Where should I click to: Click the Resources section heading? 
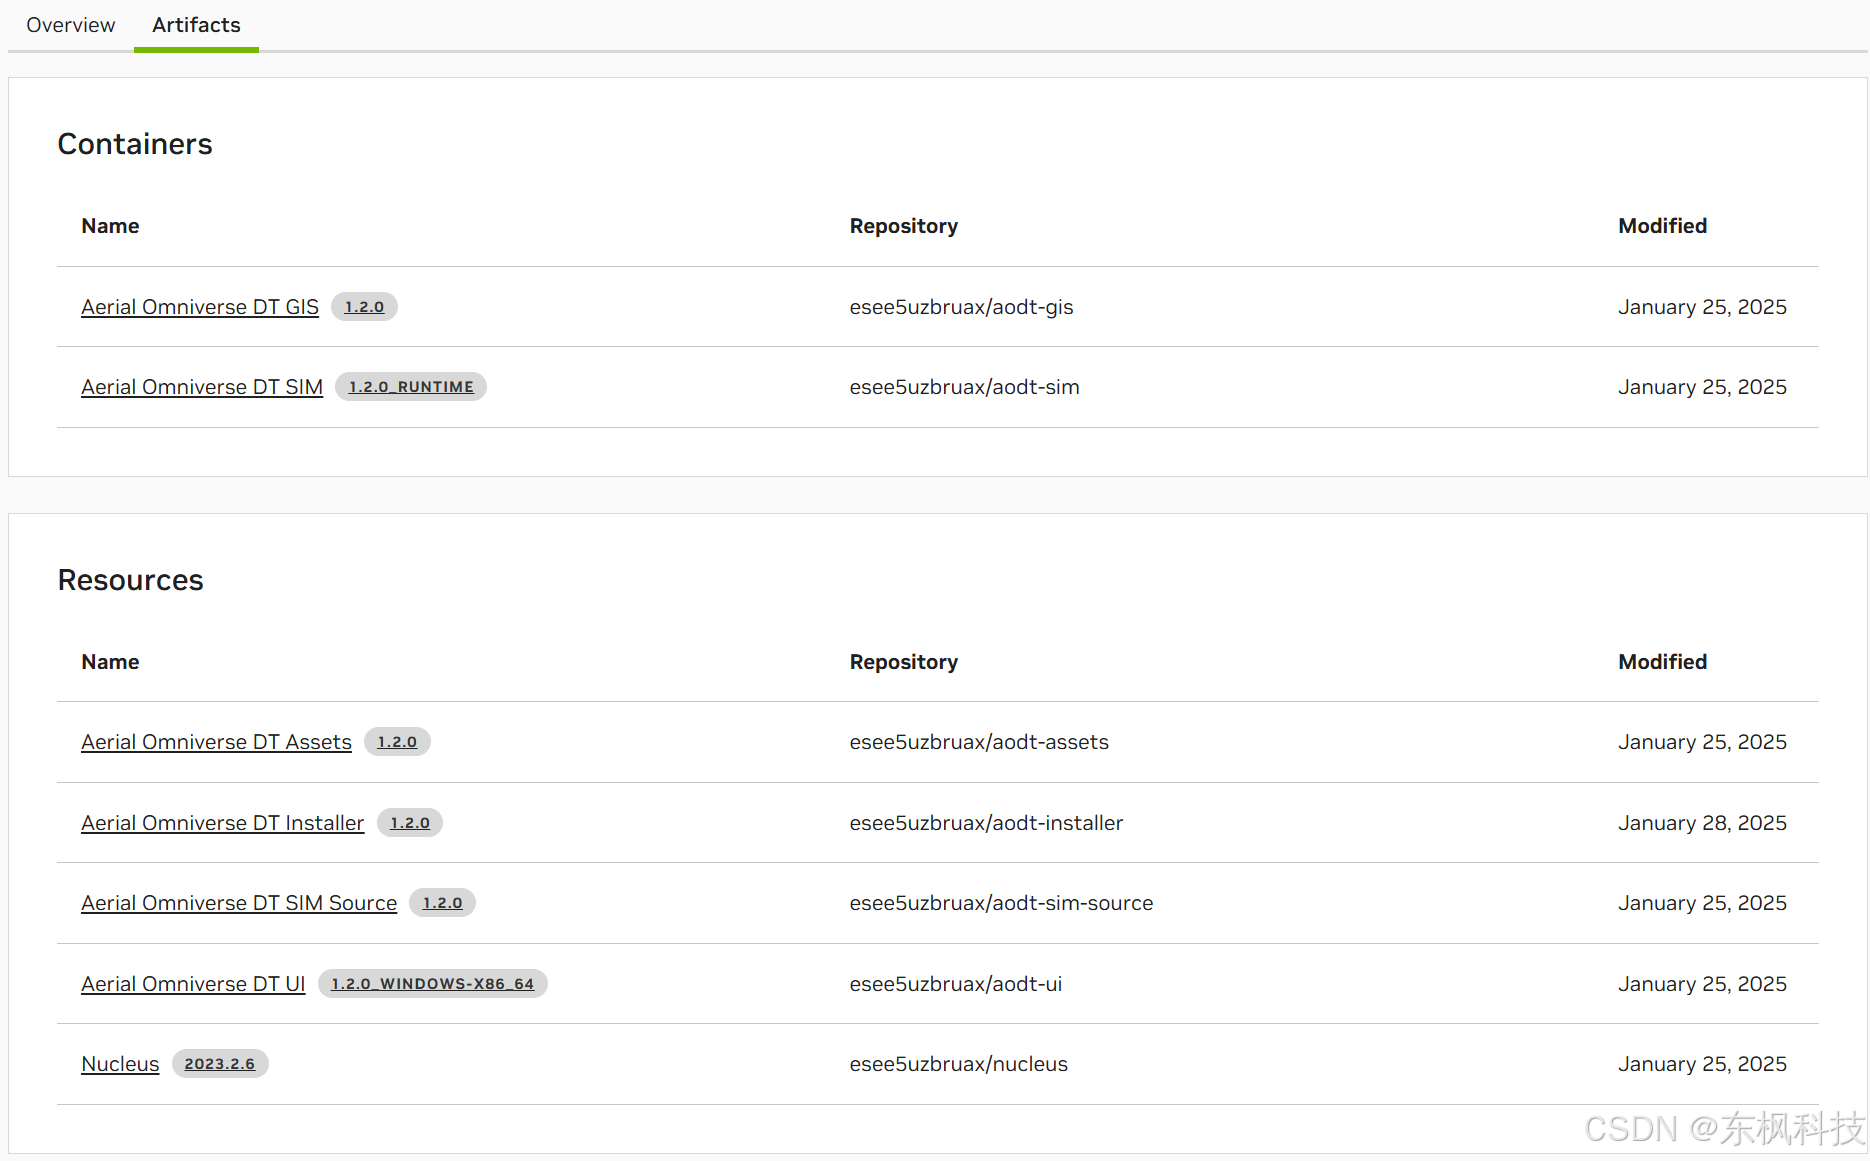[130, 580]
